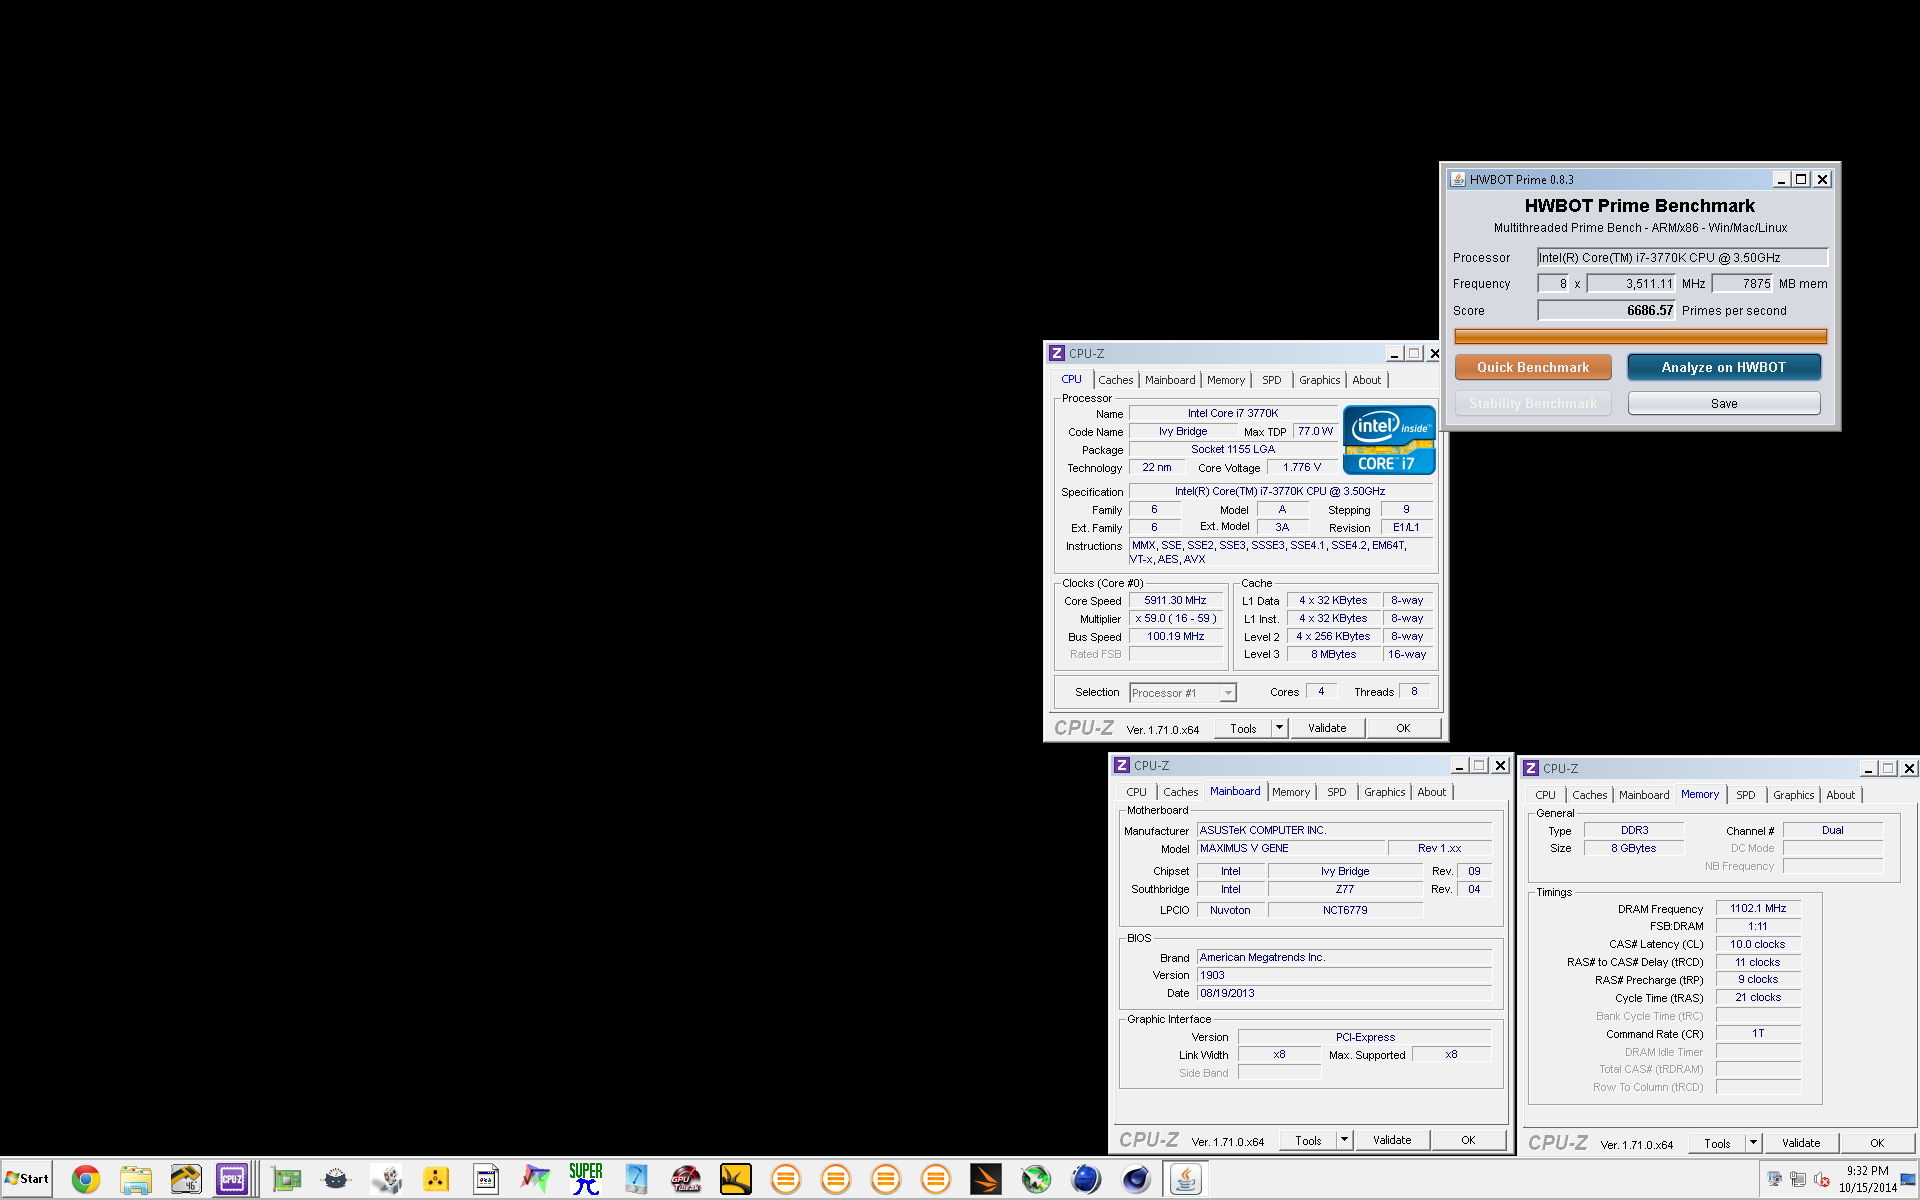Click CAS# Latency value 10.0 clocks
This screenshot has height=1200, width=1920.
[1758, 944]
